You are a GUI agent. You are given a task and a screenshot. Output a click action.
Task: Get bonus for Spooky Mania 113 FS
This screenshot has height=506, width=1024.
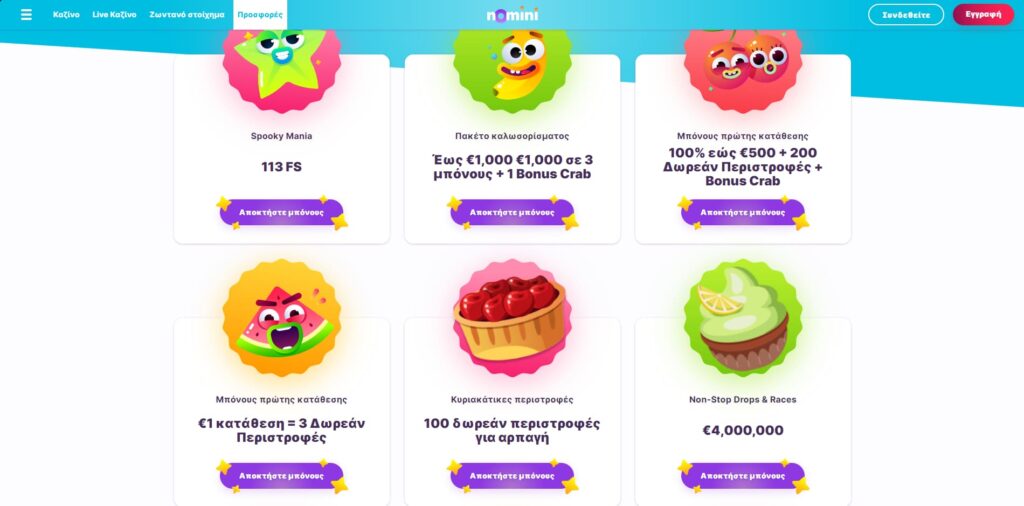281,212
